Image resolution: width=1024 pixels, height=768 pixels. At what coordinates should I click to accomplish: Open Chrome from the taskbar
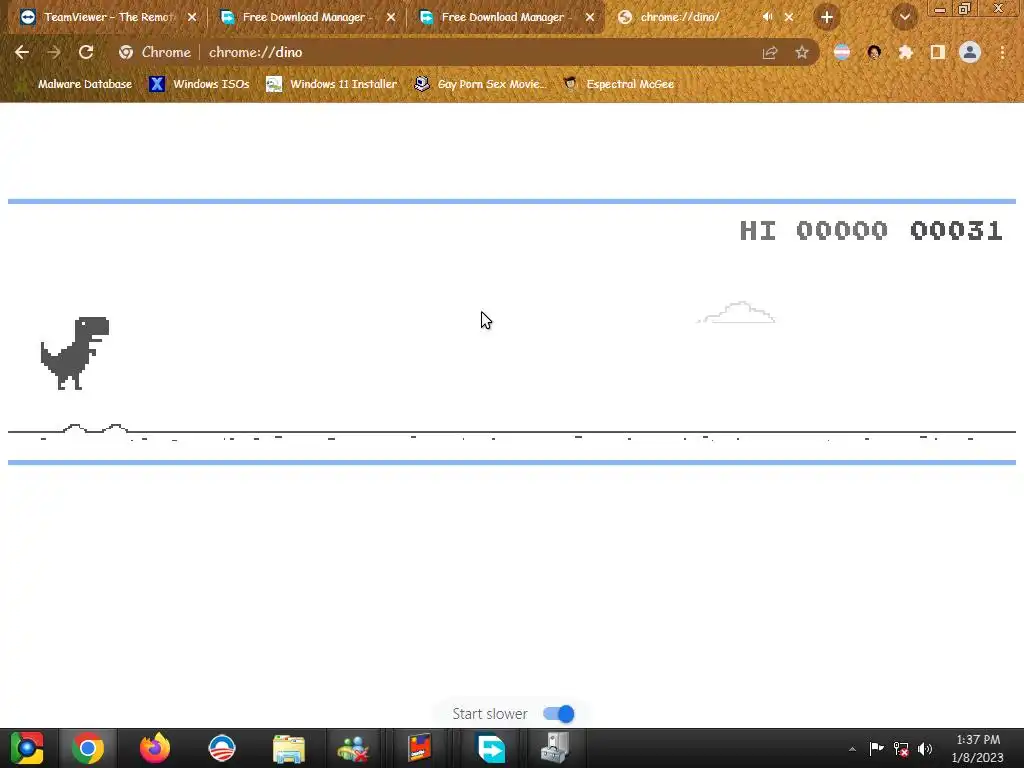pyautogui.click(x=88, y=748)
